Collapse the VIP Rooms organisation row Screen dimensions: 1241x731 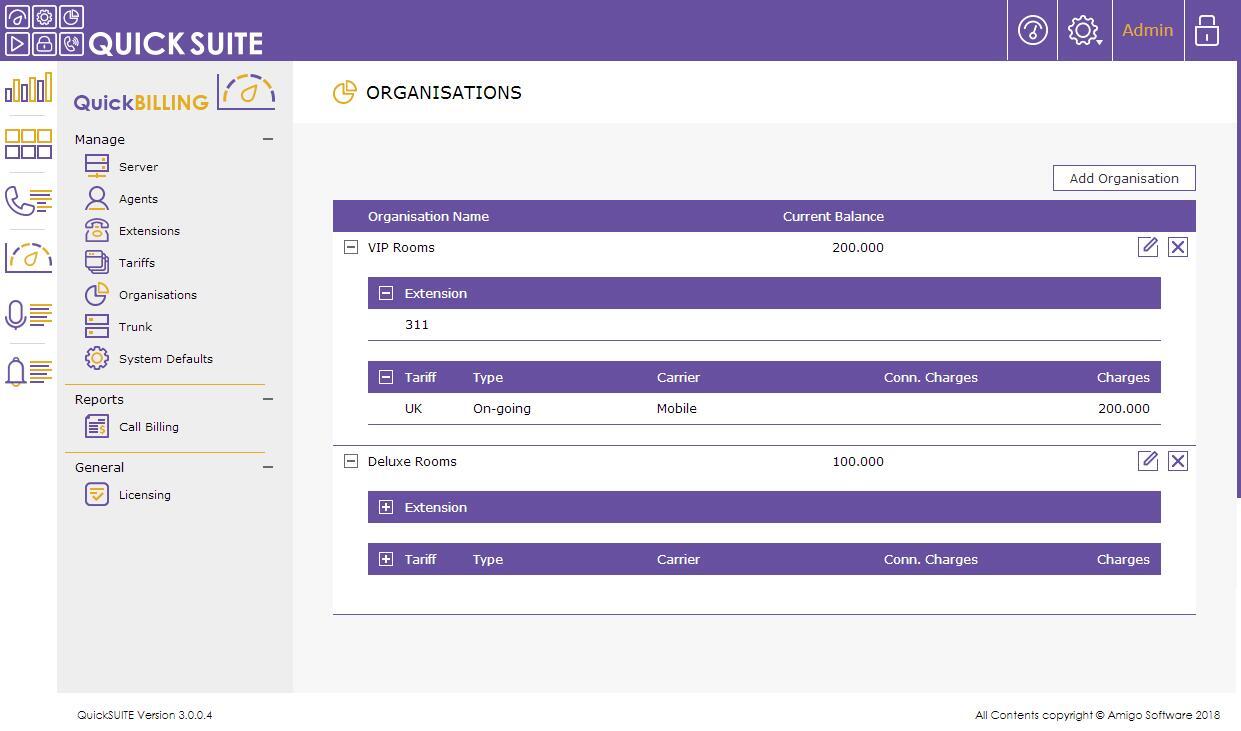351,247
